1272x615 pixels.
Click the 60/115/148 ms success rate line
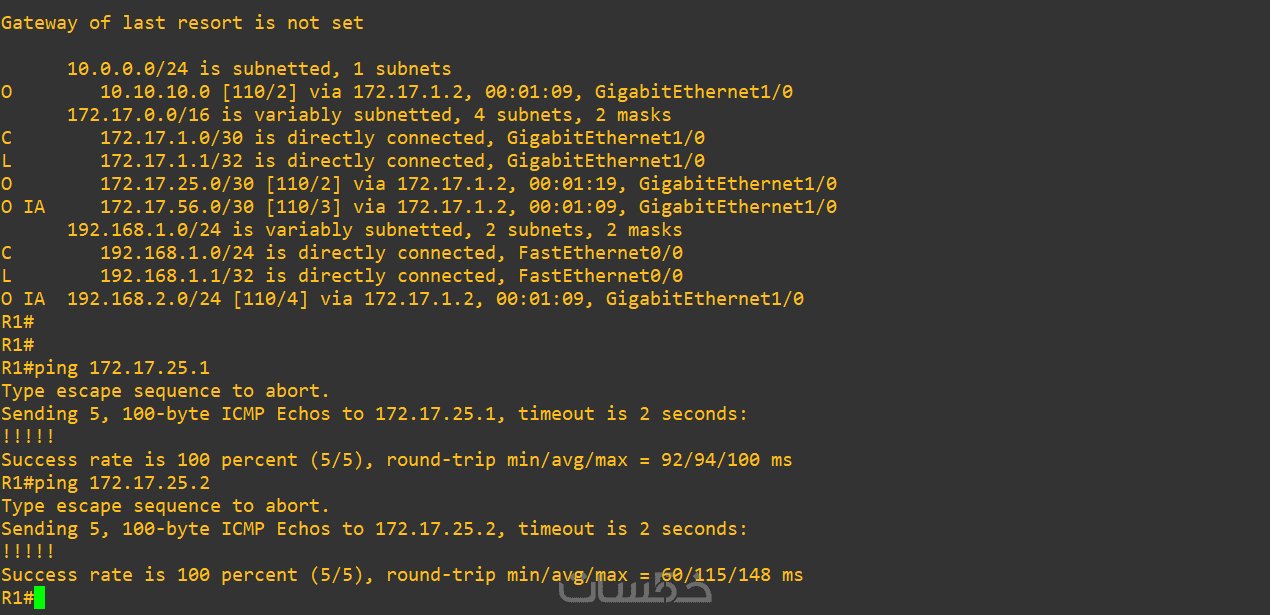401,575
